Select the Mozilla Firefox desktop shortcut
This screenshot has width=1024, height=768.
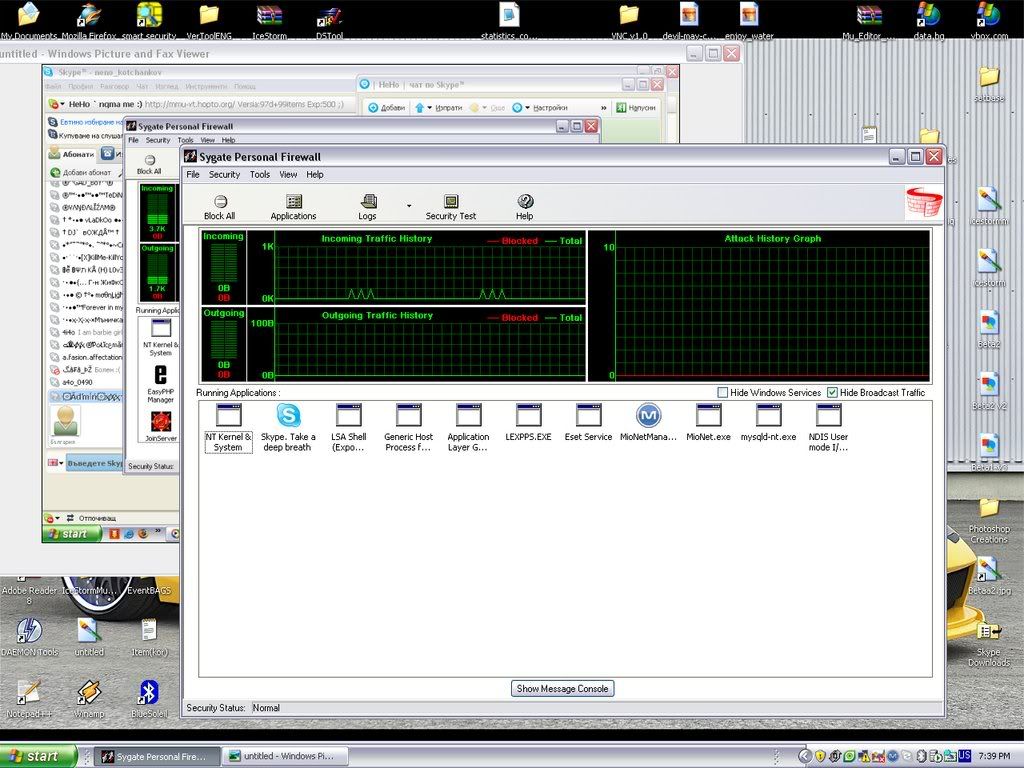pos(90,20)
